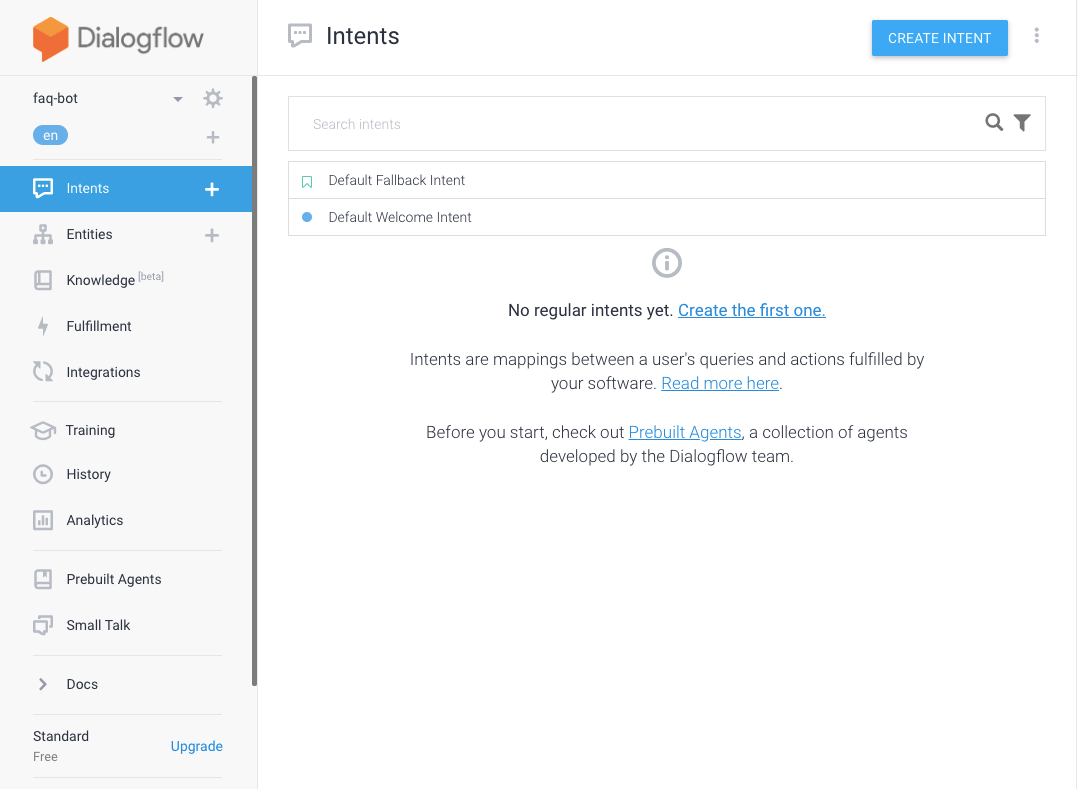Screen dimensions: 1078x789
Task: Select the en language pill
Action: (50, 135)
